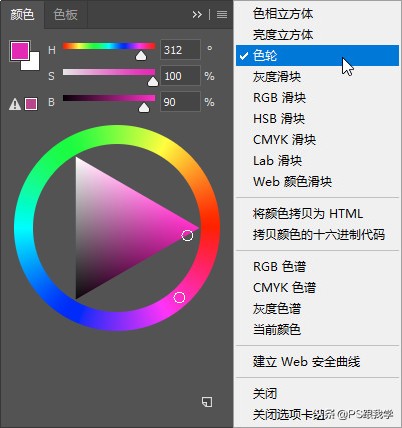The image size is (402, 428).
Task: Collapse panels with the double-arrow icon
Action: 197,15
